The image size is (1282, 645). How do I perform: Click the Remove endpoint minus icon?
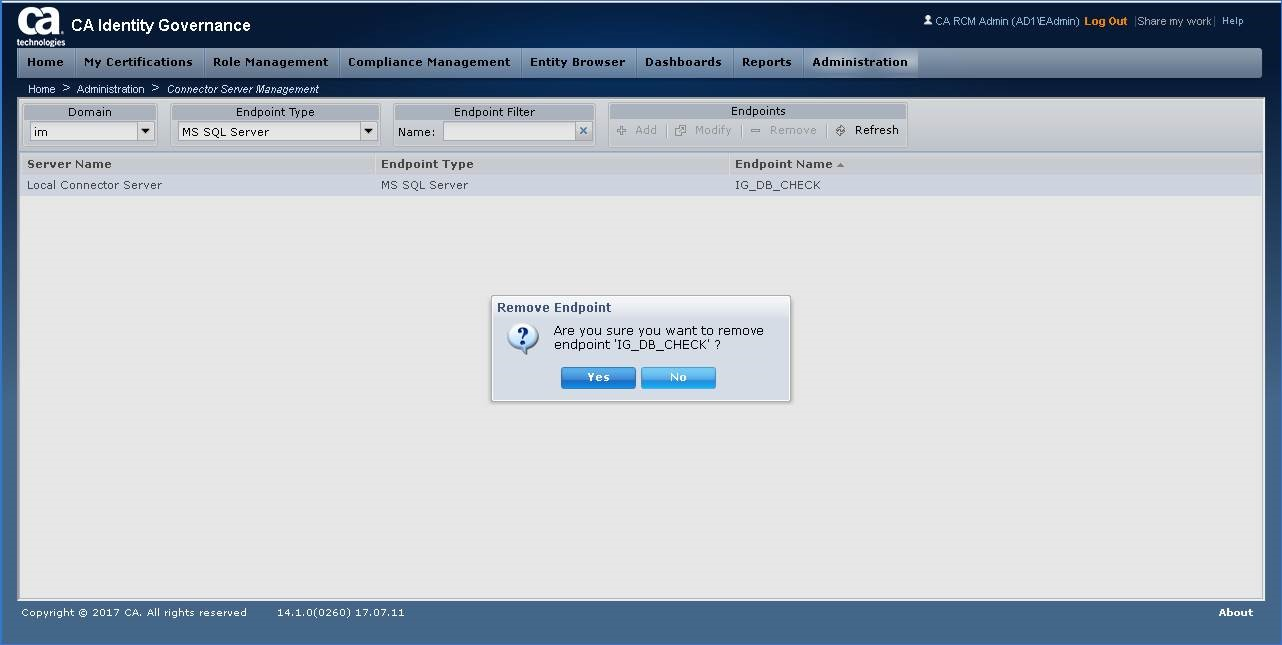click(x=756, y=131)
